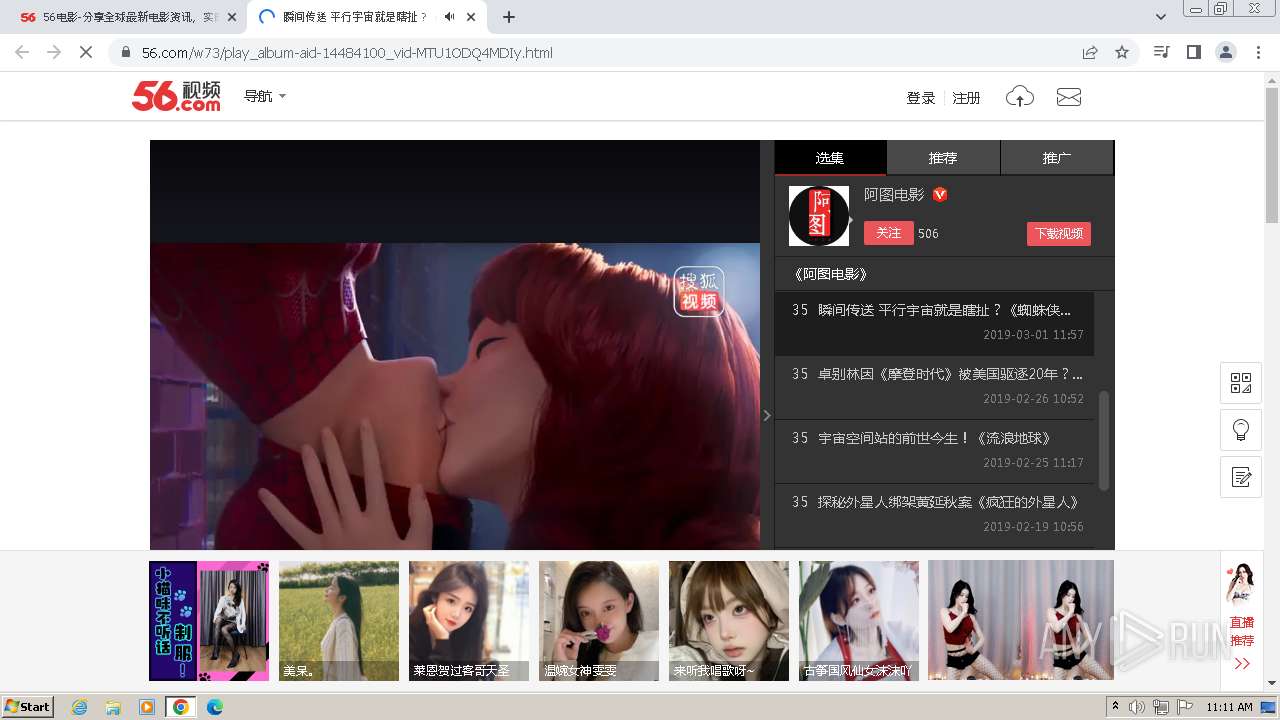1280x720 pixels.
Task: Switch to the 推广 tab
Action: (1057, 158)
